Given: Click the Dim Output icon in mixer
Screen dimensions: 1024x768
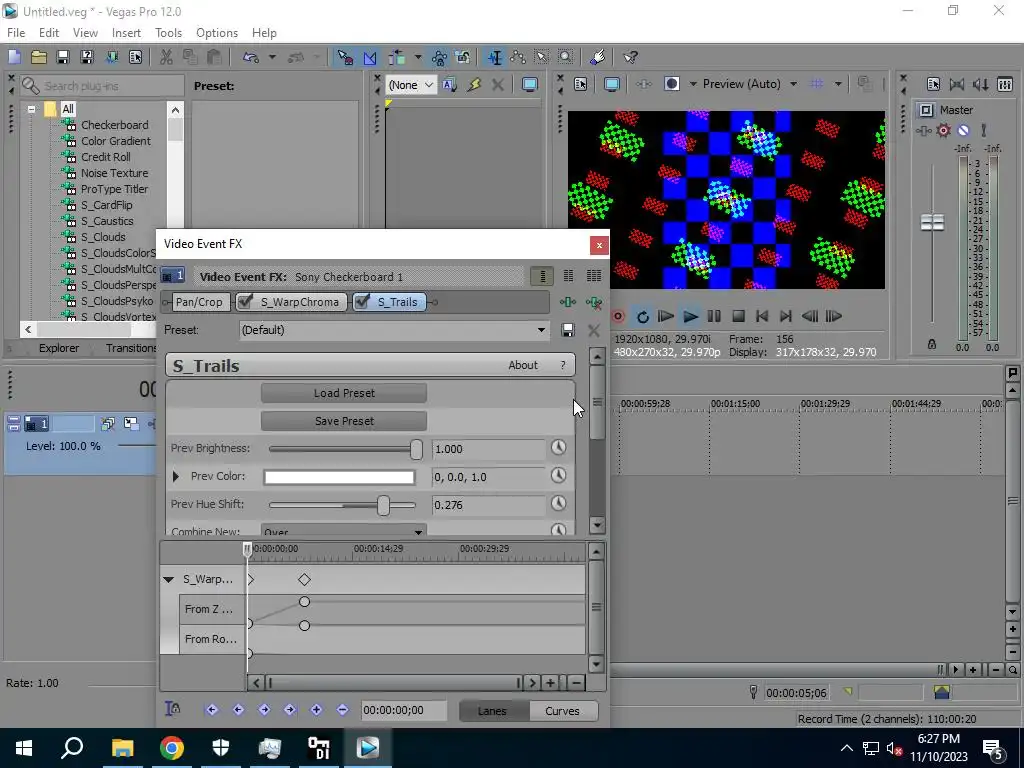Looking at the screenshot, I should pos(980,84).
